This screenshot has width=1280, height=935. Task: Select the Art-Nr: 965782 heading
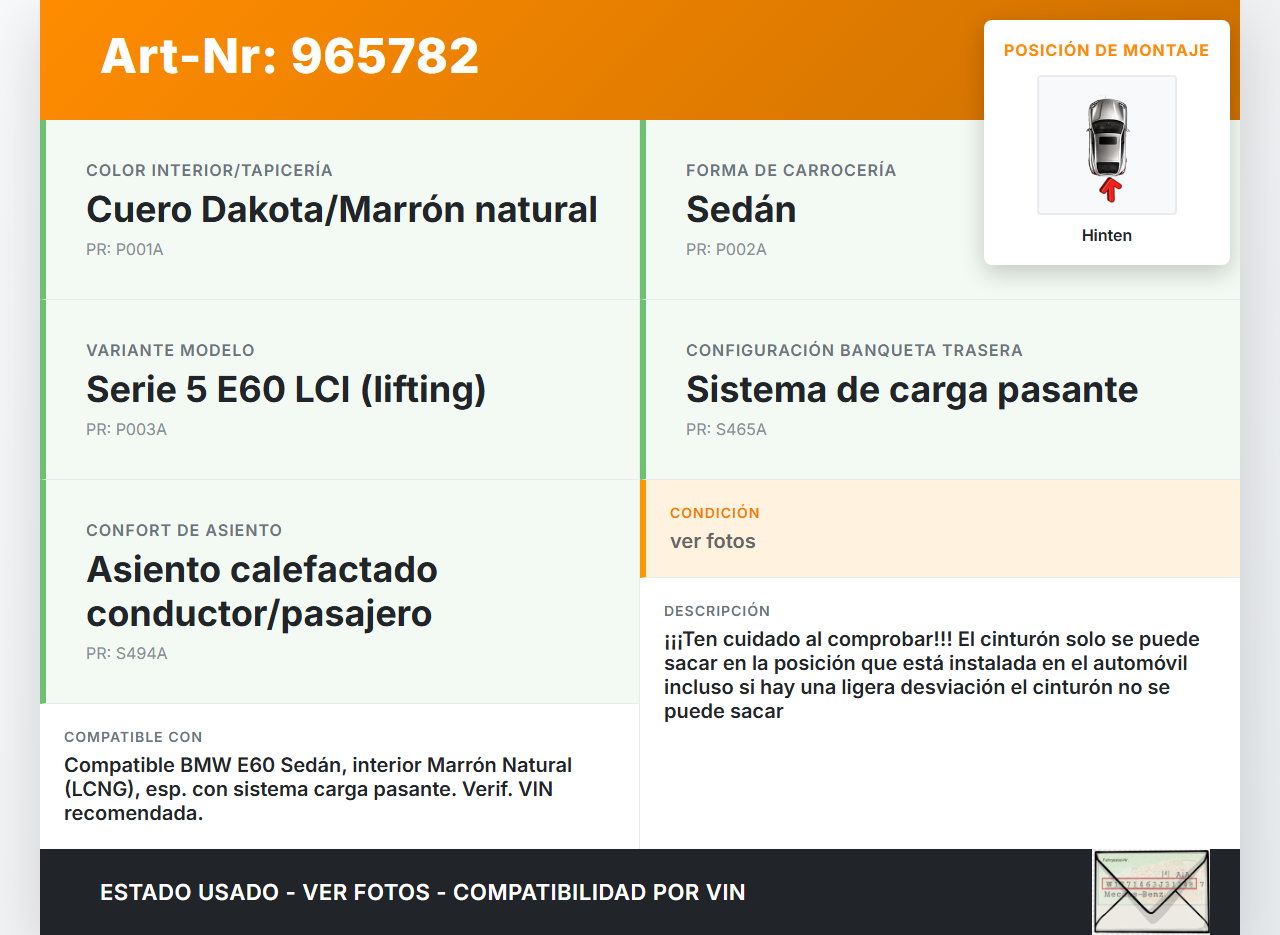click(290, 56)
